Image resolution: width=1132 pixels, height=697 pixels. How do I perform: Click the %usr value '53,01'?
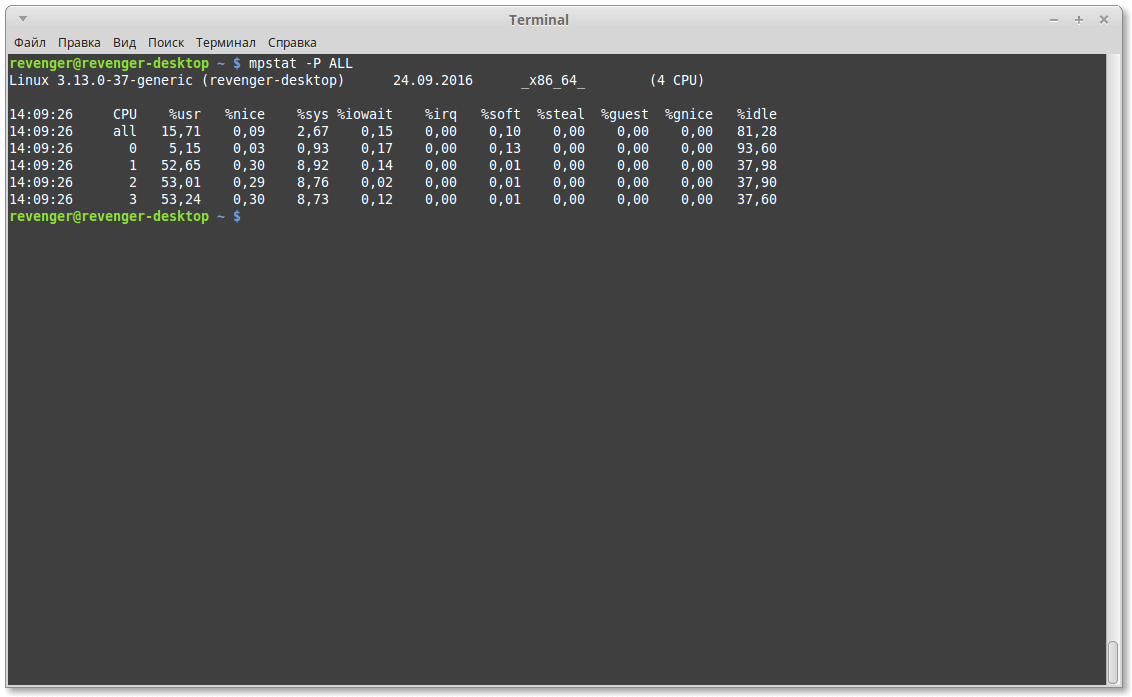tap(181, 183)
